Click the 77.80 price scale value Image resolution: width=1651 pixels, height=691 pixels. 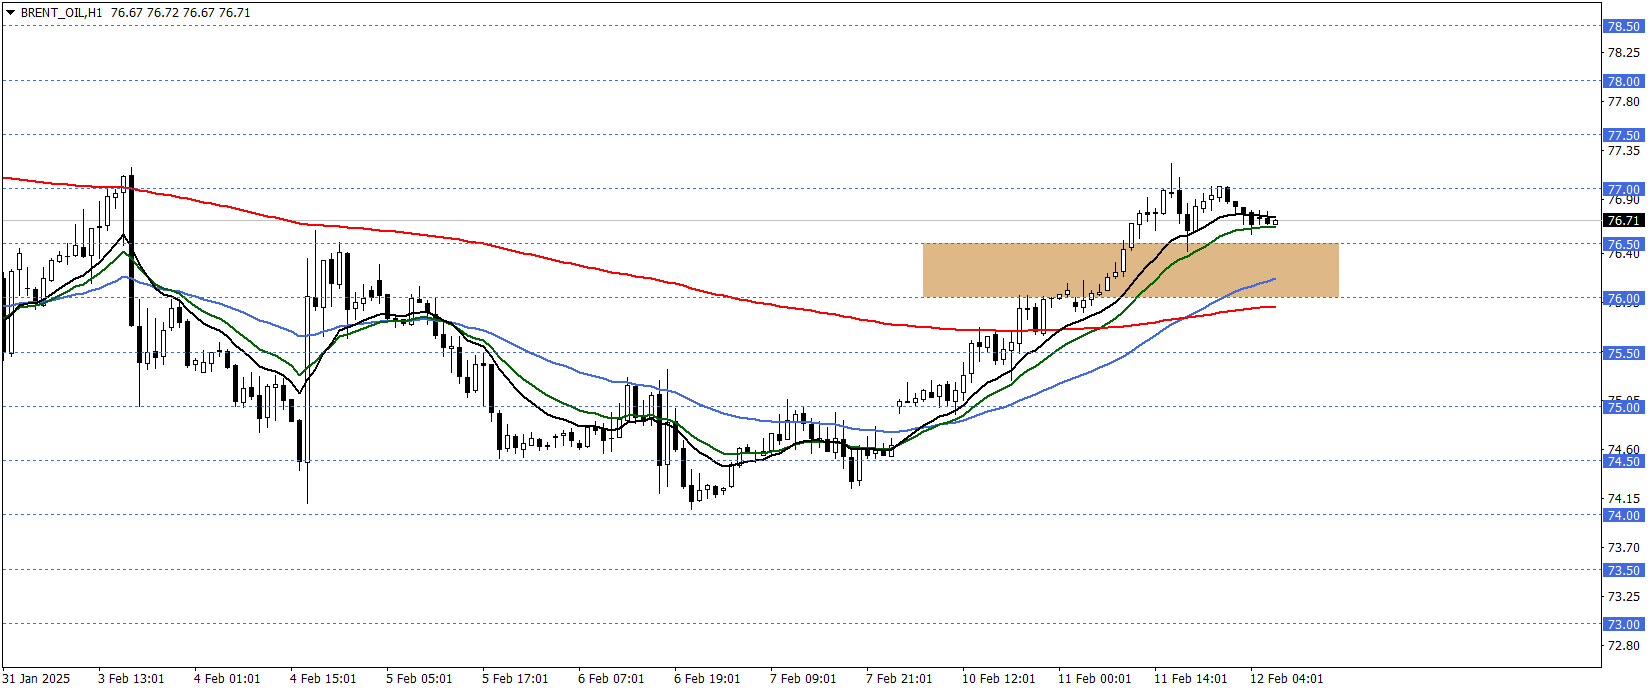(x=1623, y=101)
